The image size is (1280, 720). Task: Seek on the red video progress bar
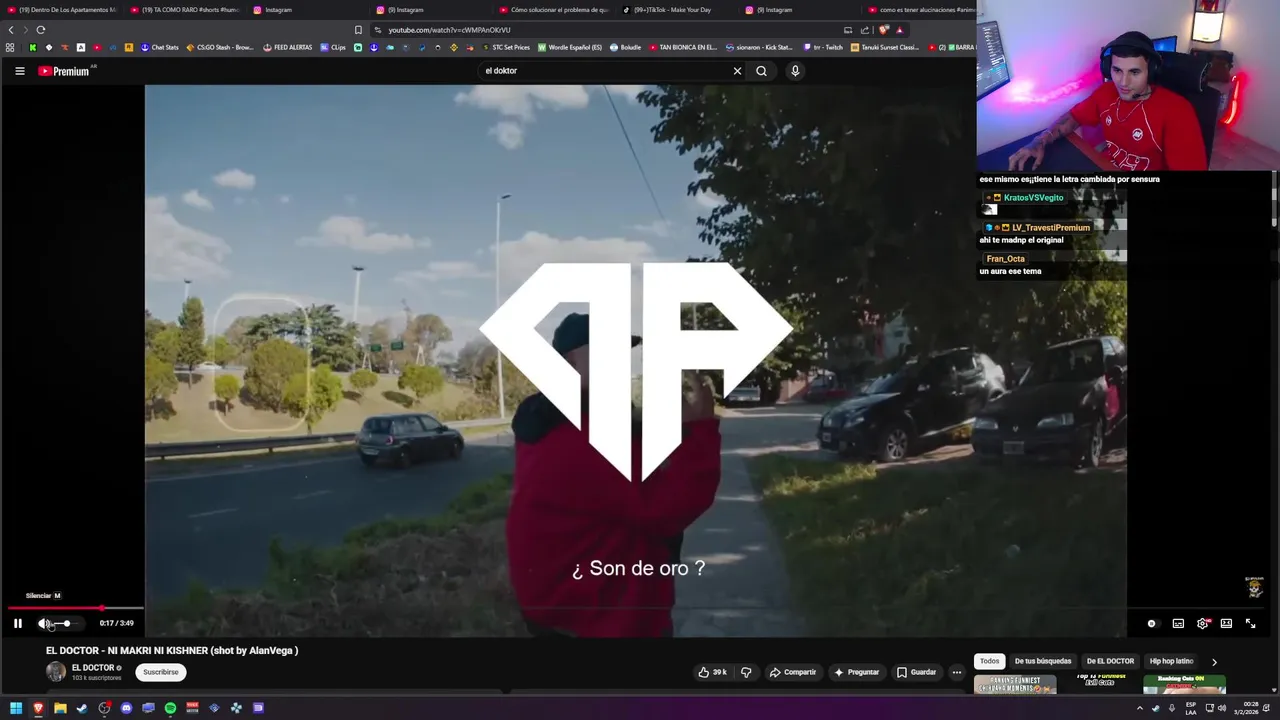point(76,608)
